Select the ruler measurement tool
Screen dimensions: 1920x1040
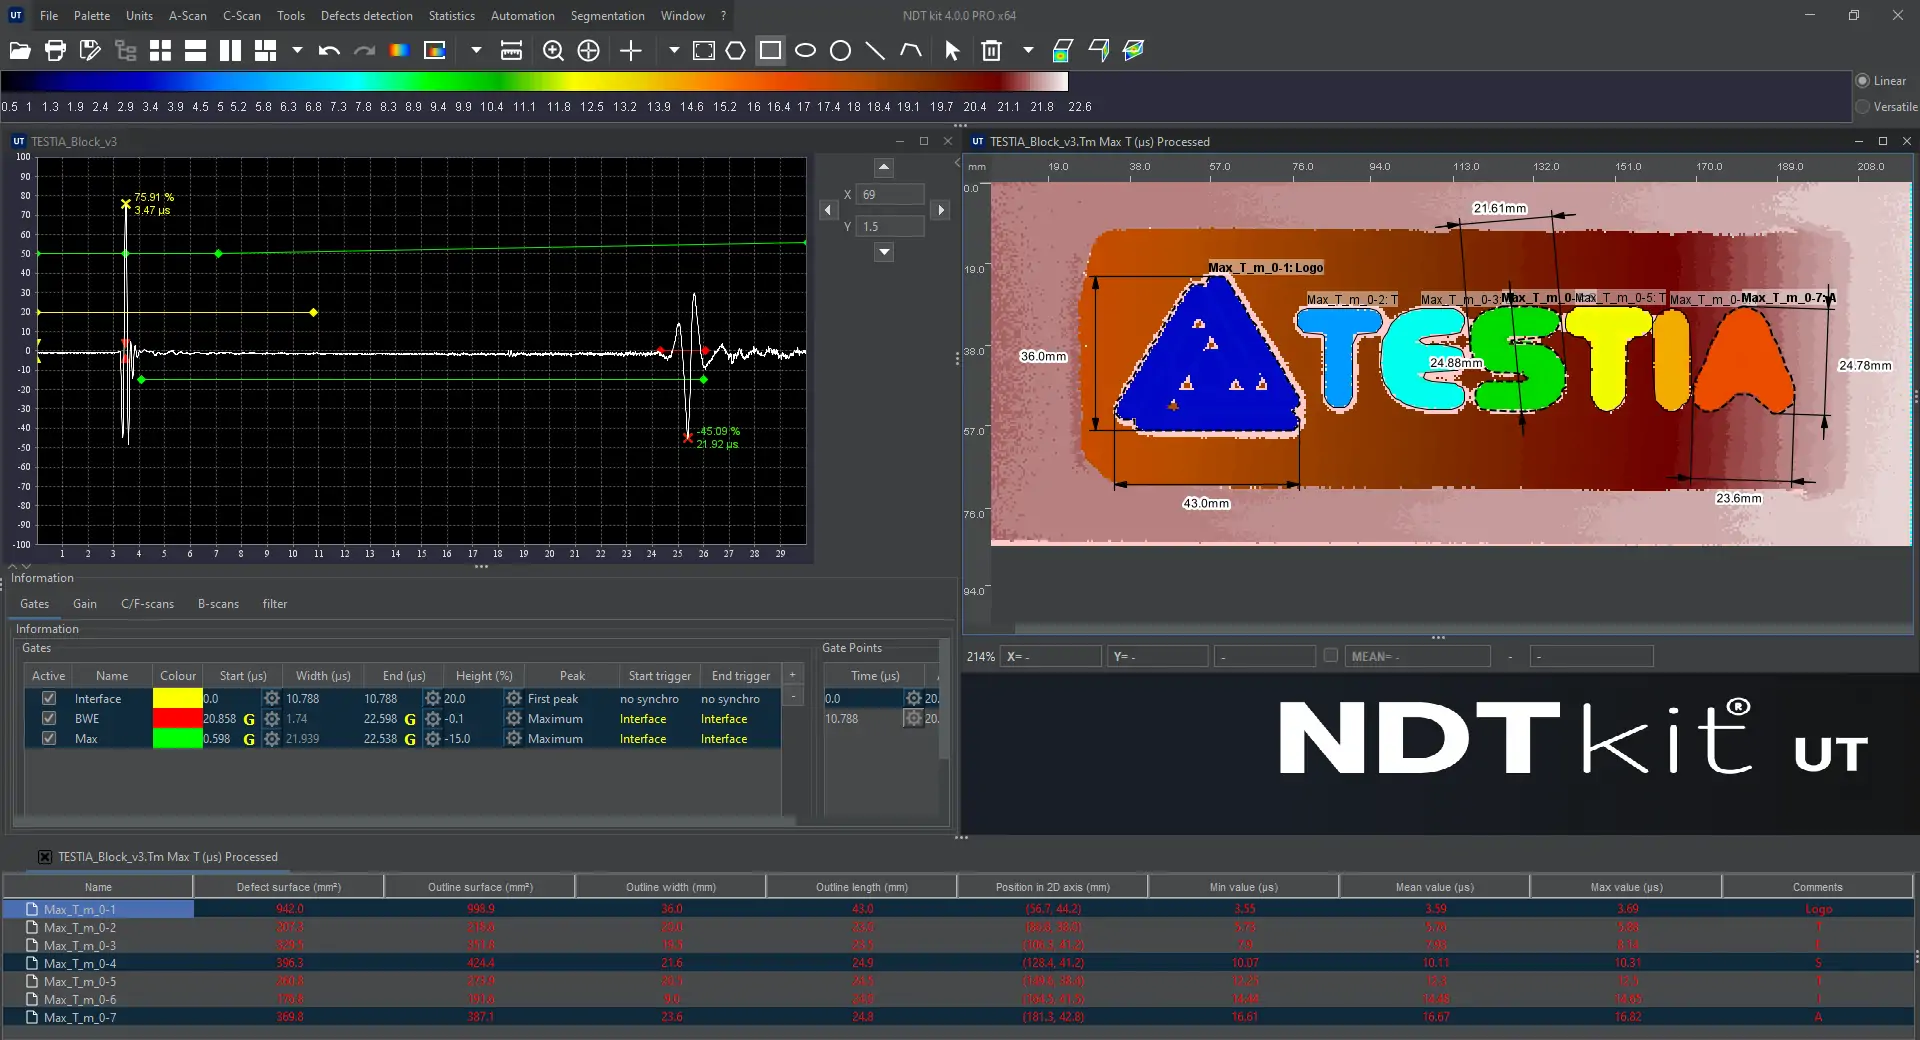511,51
